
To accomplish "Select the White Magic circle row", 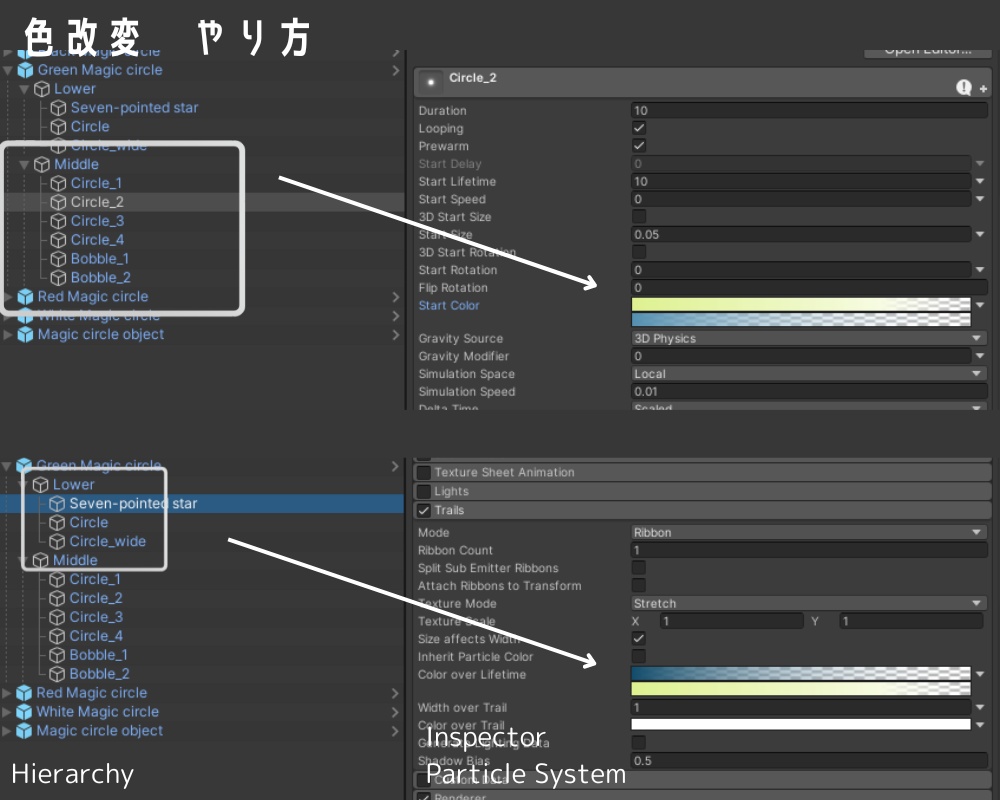I will coord(202,712).
